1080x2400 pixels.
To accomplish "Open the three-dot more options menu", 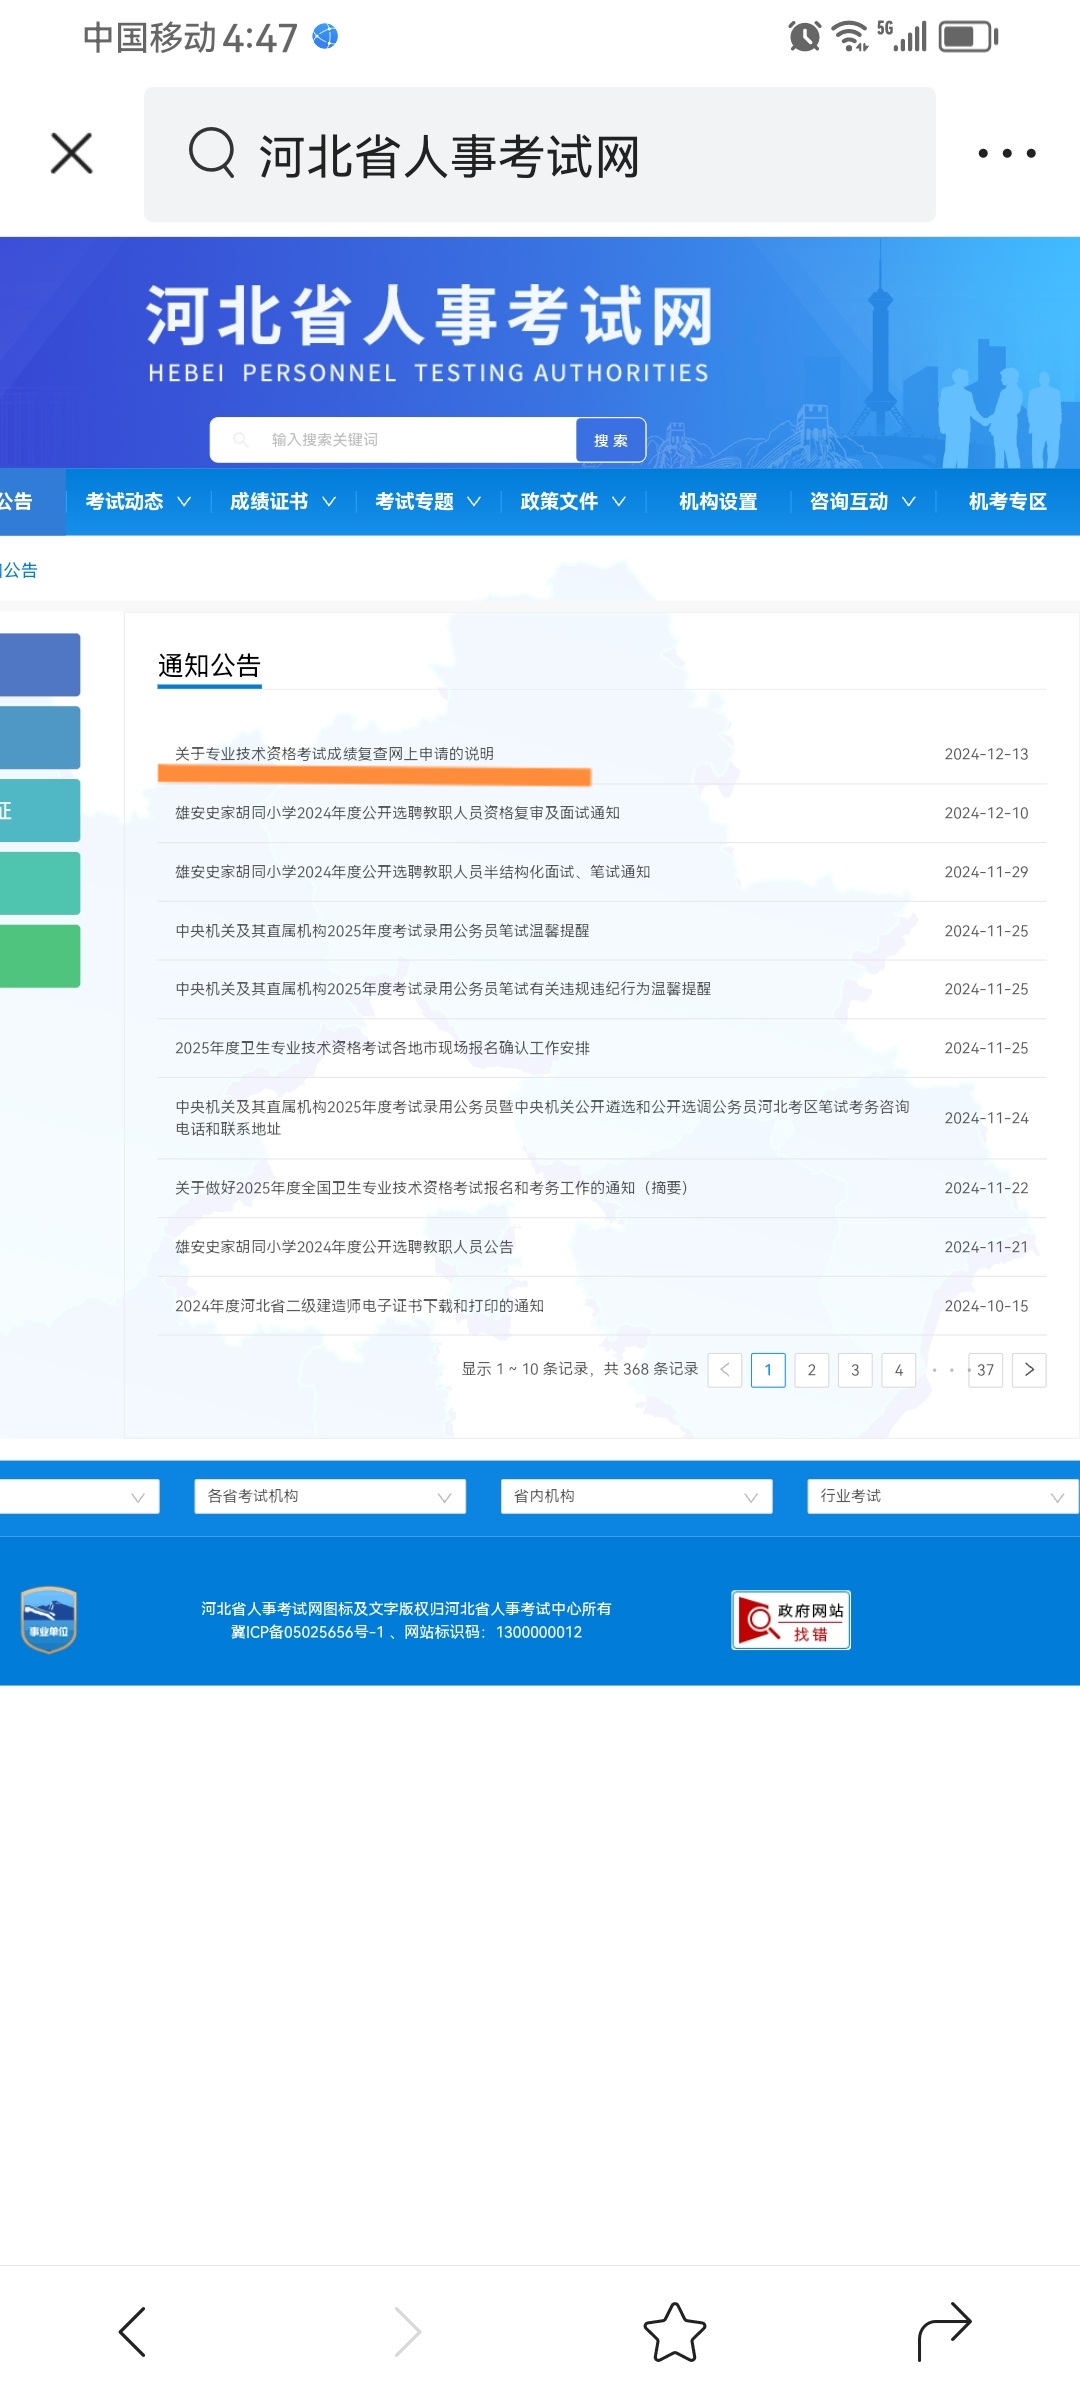I will click(1006, 154).
